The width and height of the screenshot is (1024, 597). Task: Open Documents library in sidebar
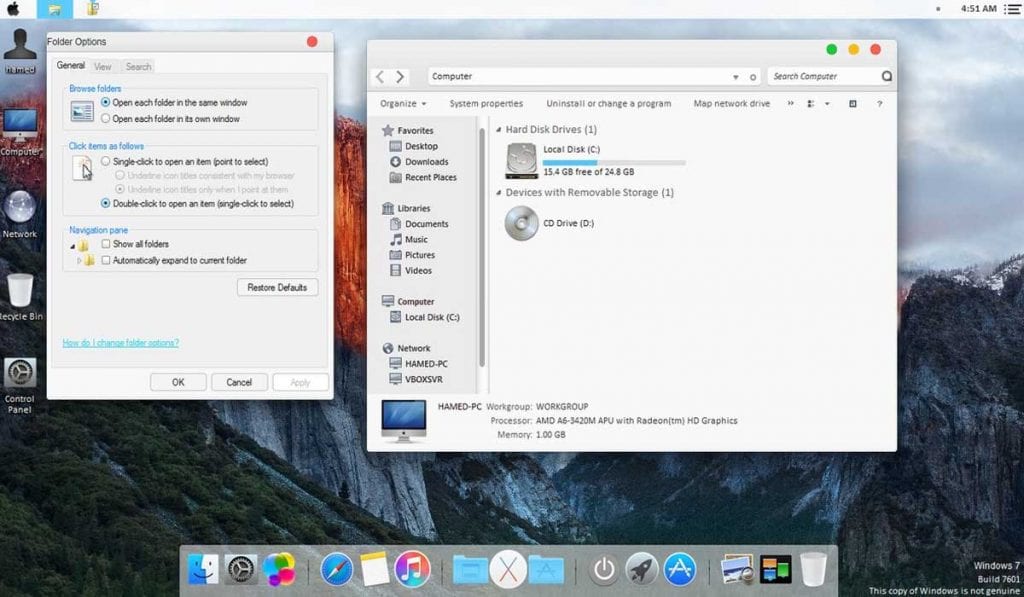tap(419, 224)
